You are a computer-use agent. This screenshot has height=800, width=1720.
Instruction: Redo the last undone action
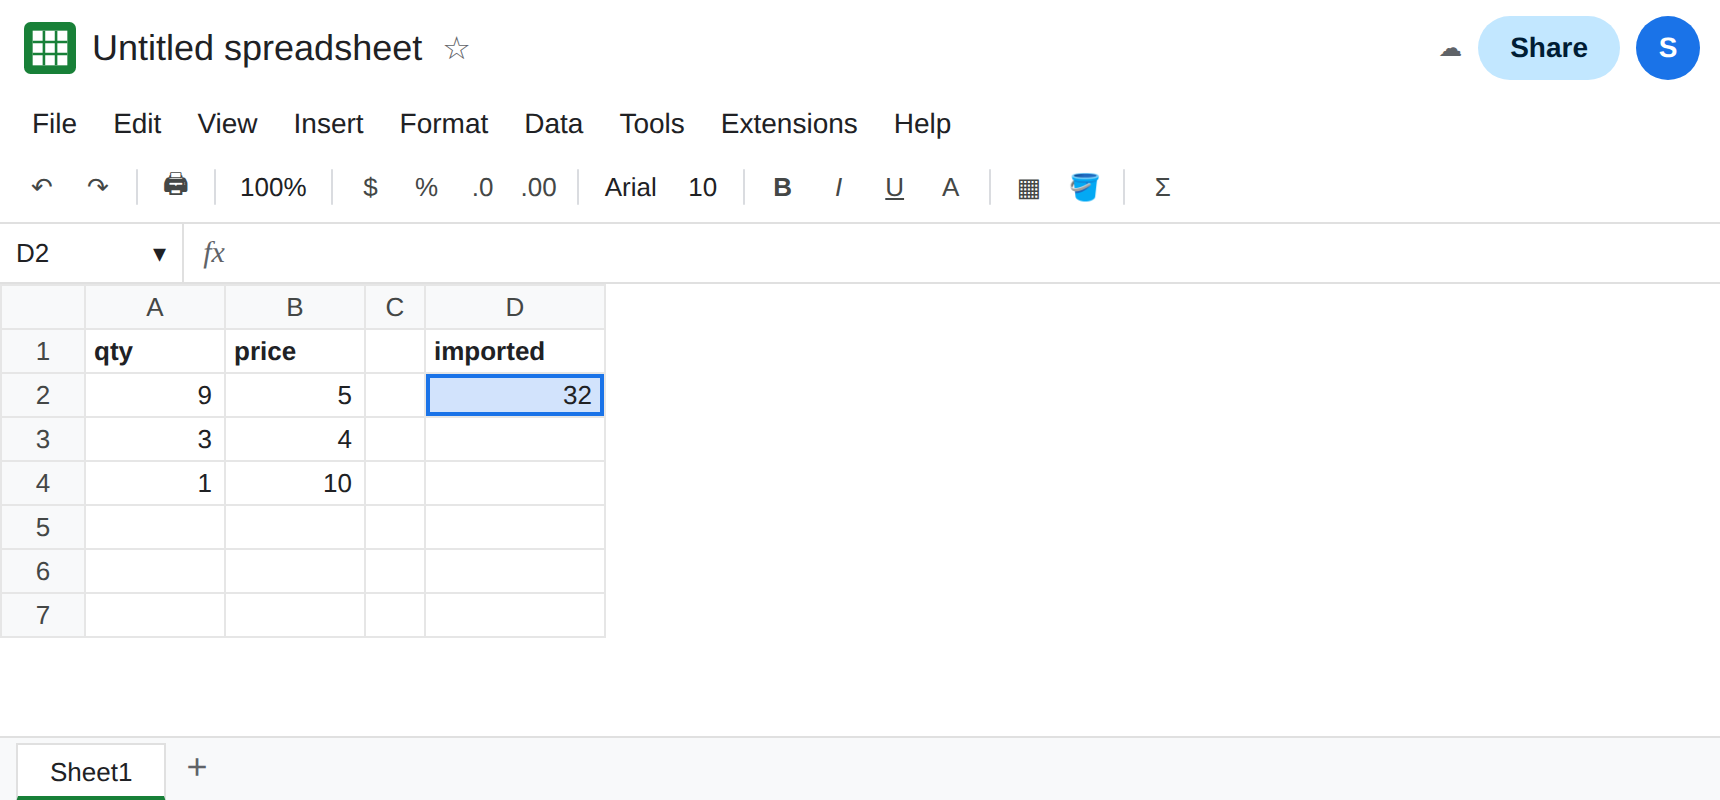pos(98,187)
